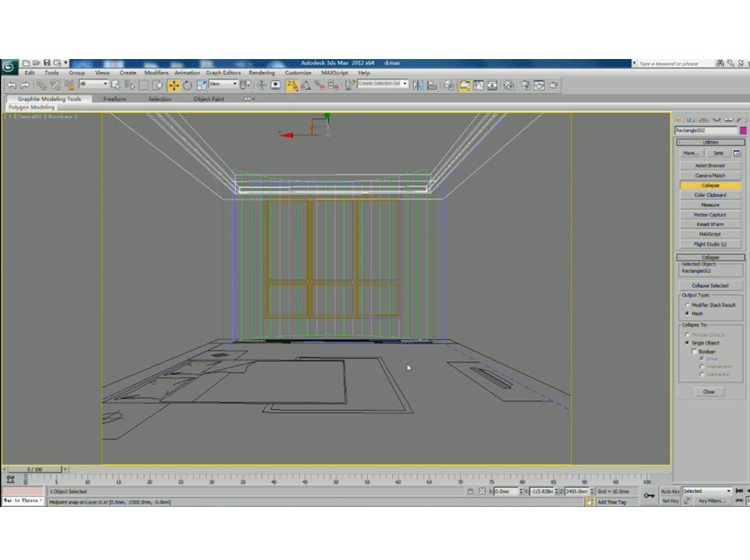Toggle the Window/Crossing selection icon

[x=157, y=85]
